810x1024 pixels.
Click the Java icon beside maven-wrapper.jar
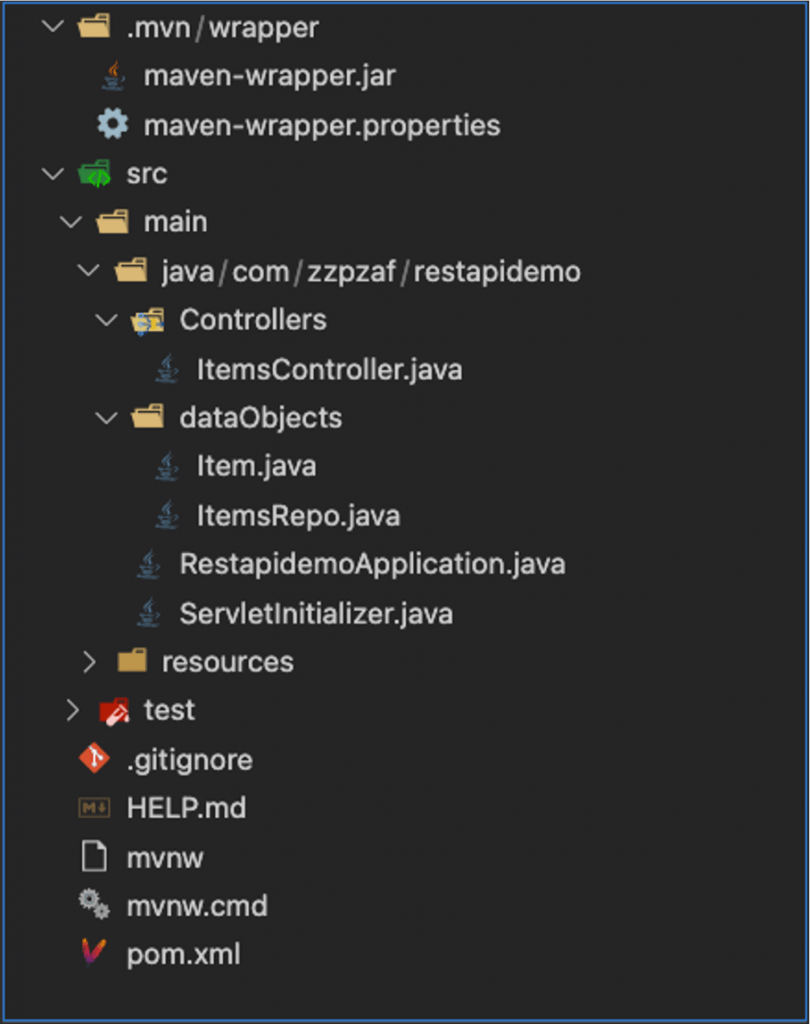(114, 75)
